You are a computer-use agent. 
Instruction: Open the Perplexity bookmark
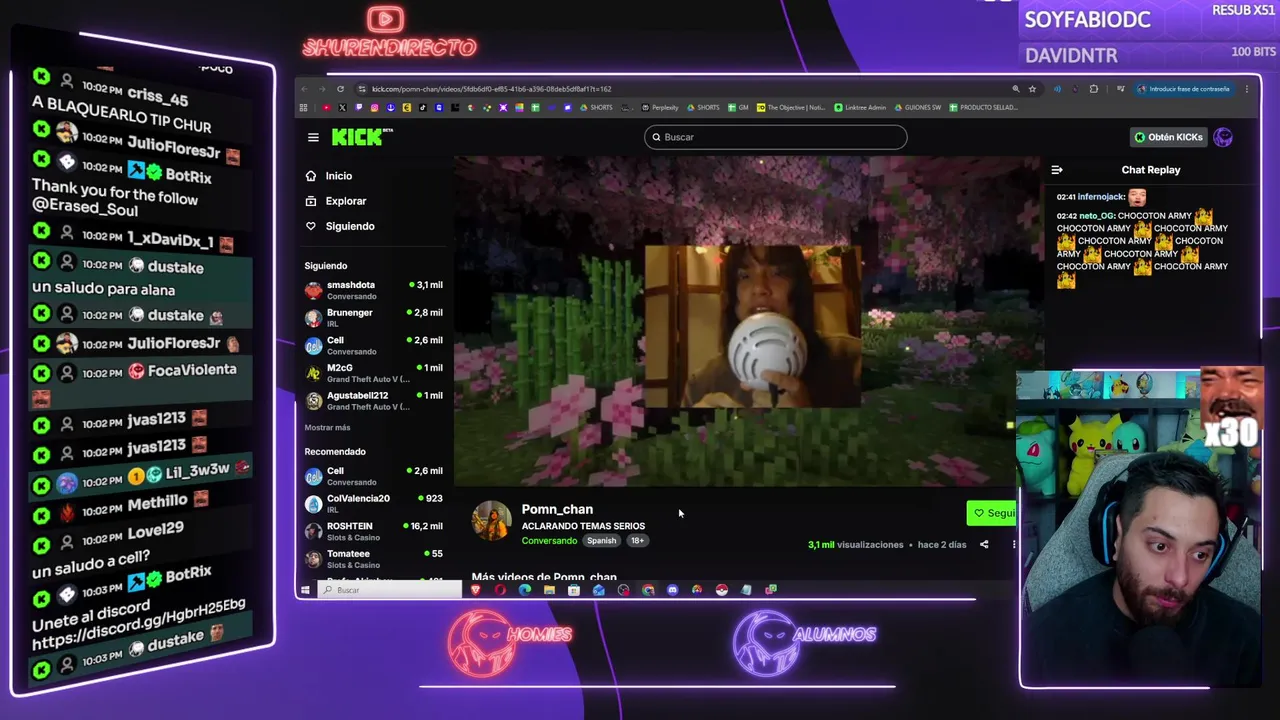(x=660, y=107)
